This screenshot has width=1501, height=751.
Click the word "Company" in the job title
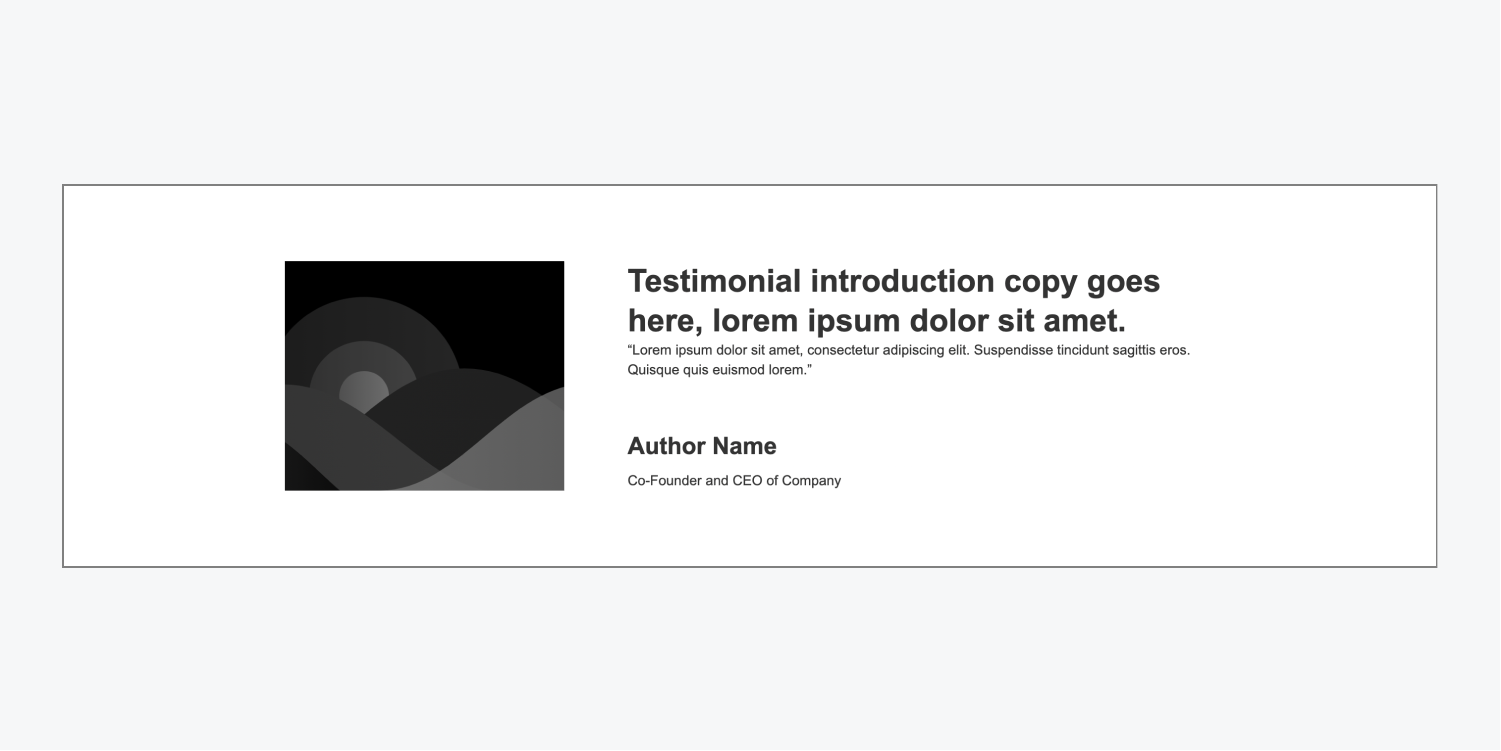click(x=811, y=481)
